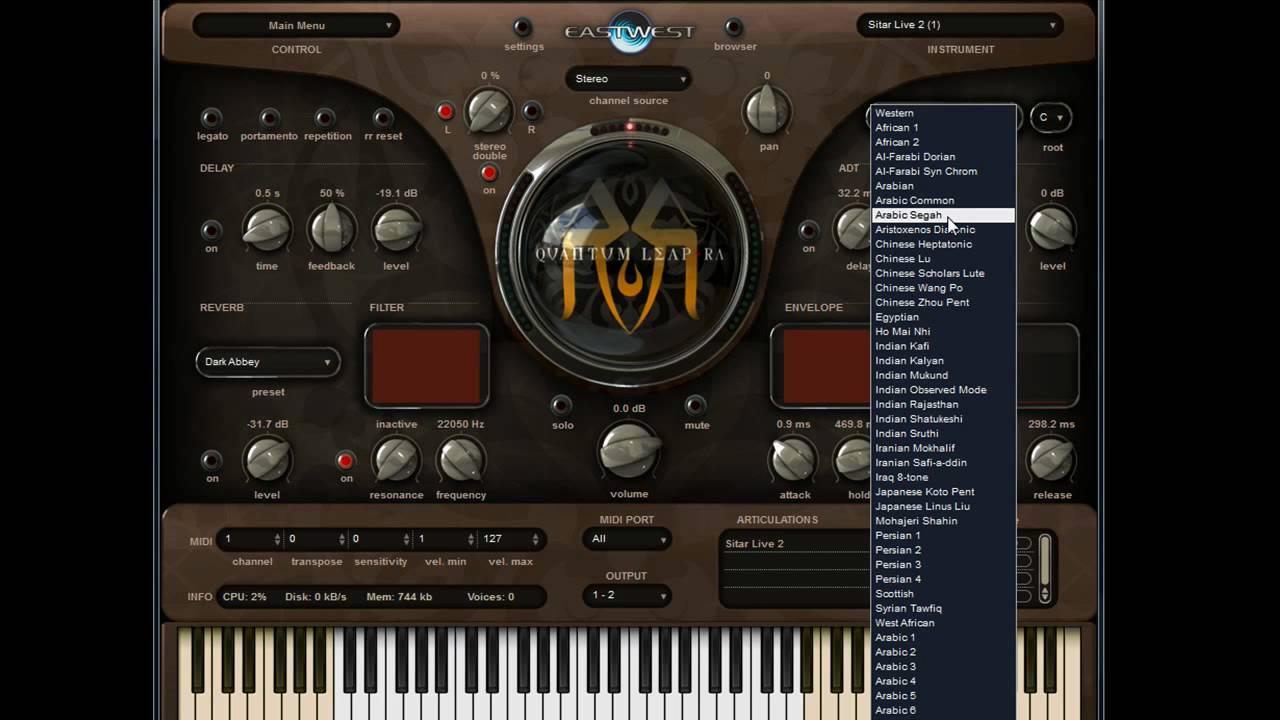Click the delay level knob
Image resolution: width=1280 pixels, height=720 pixels.
[x=396, y=229]
